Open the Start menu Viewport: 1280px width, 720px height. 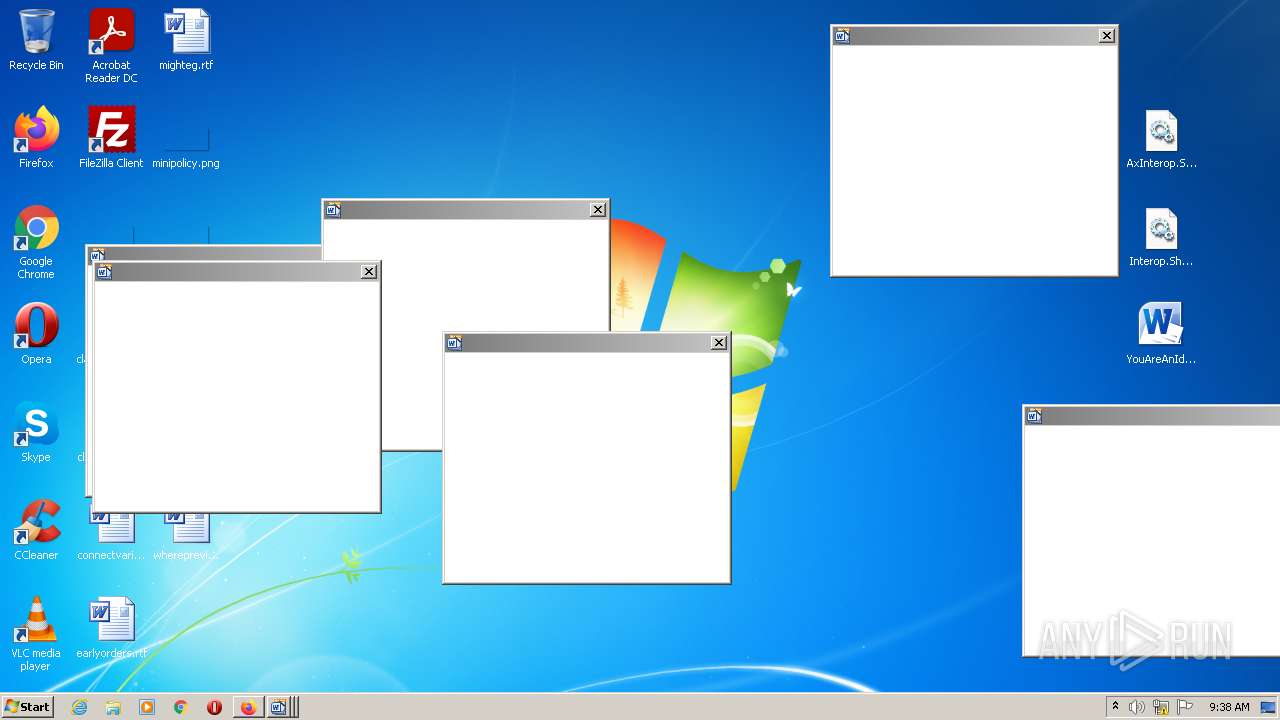point(27,706)
